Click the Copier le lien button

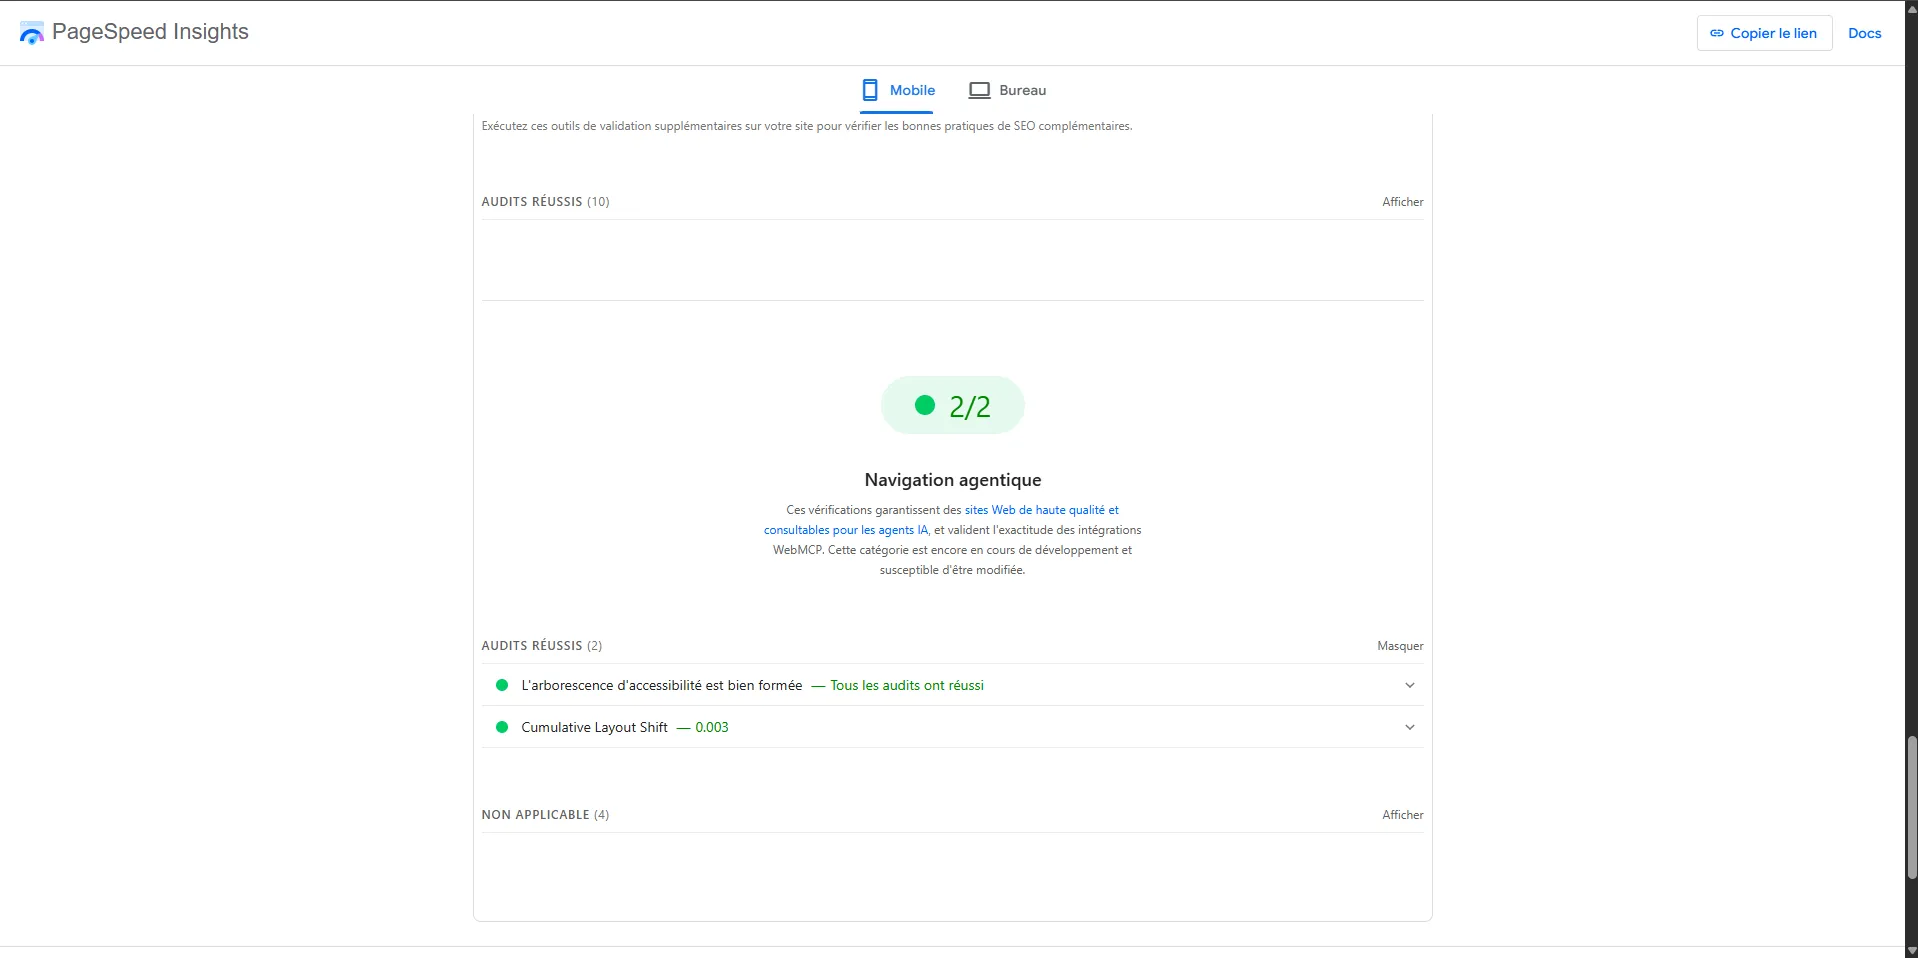tap(1764, 33)
